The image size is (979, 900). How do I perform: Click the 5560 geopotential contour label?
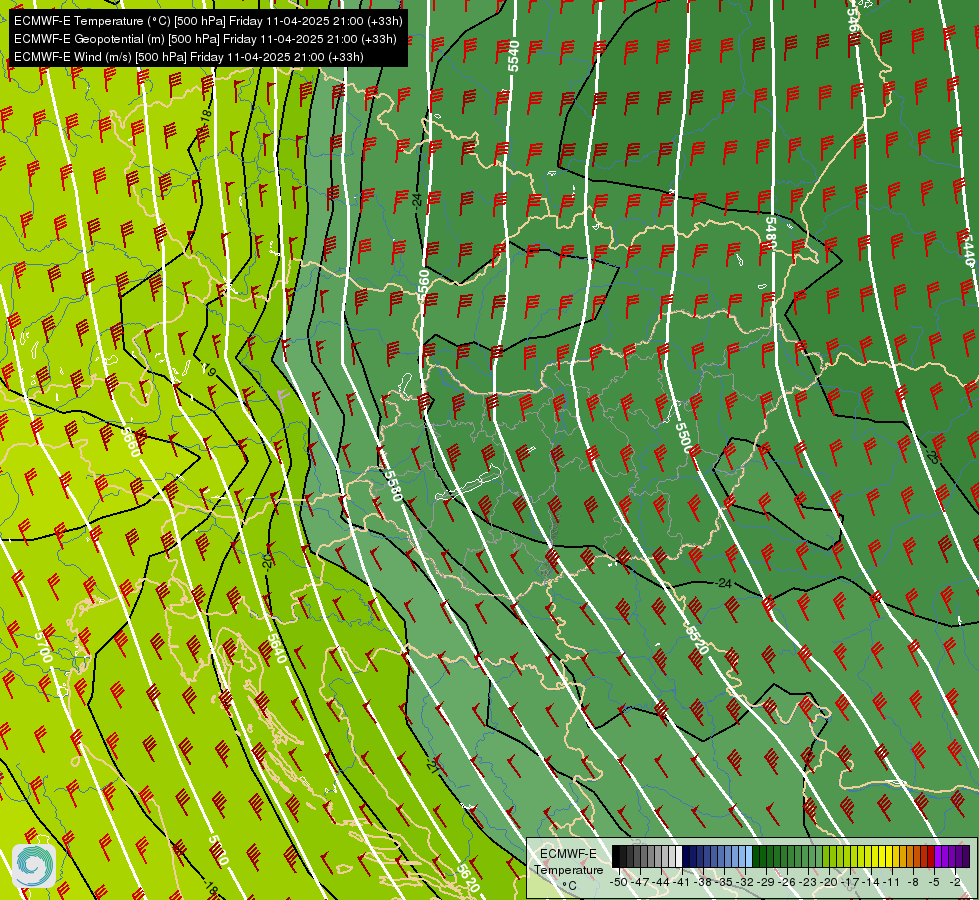click(x=423, y=286)
